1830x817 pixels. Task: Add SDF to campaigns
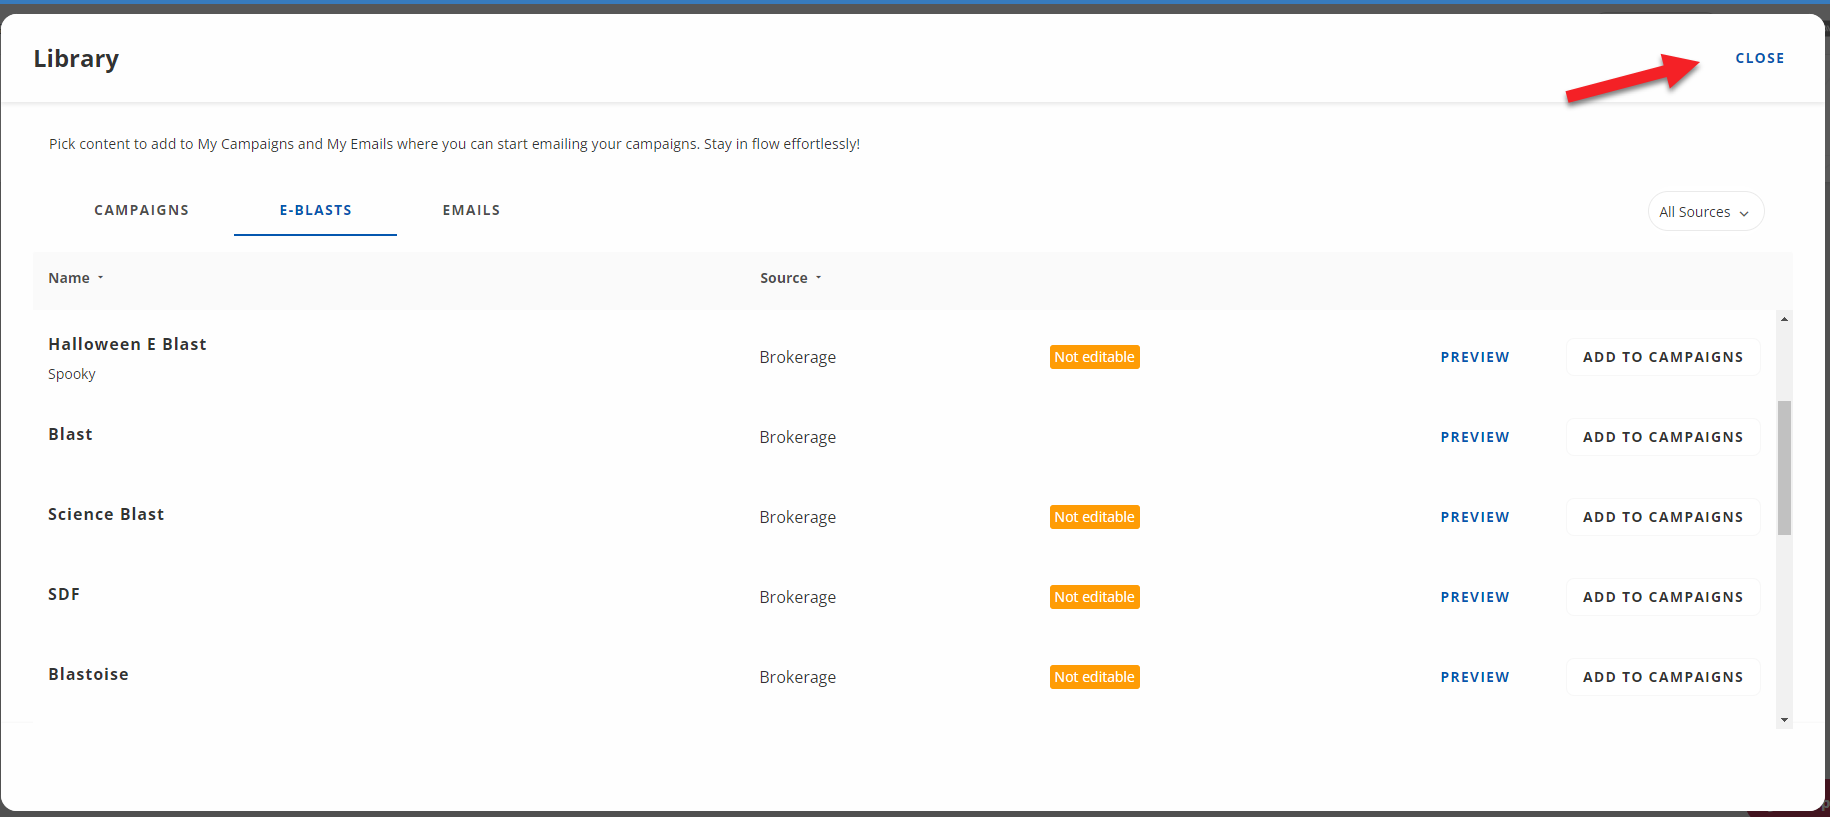(1662, 597)
